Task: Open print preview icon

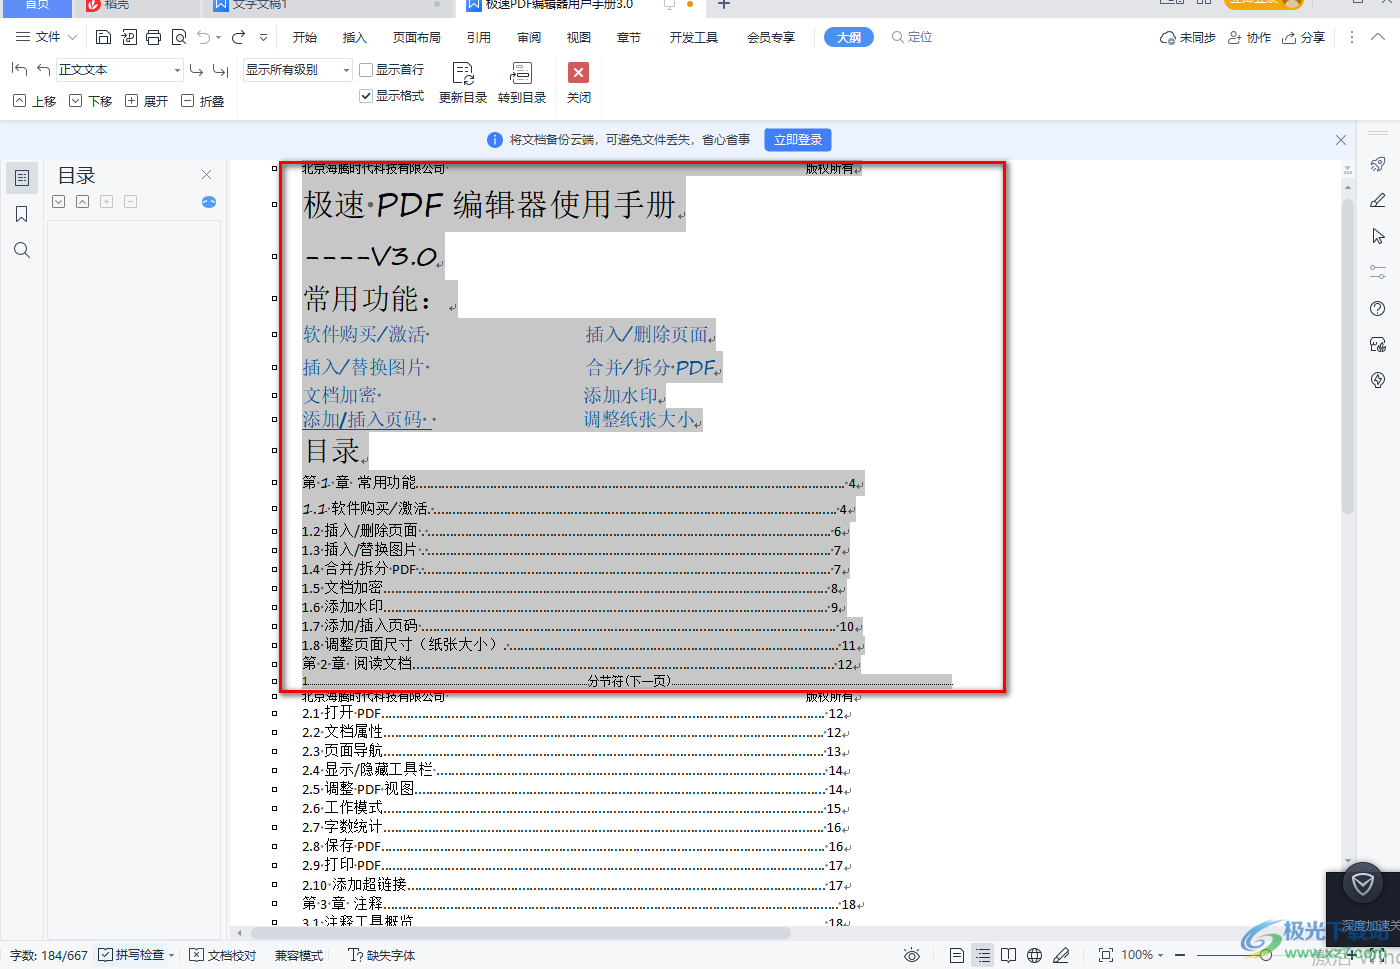Action: point(179,37)
